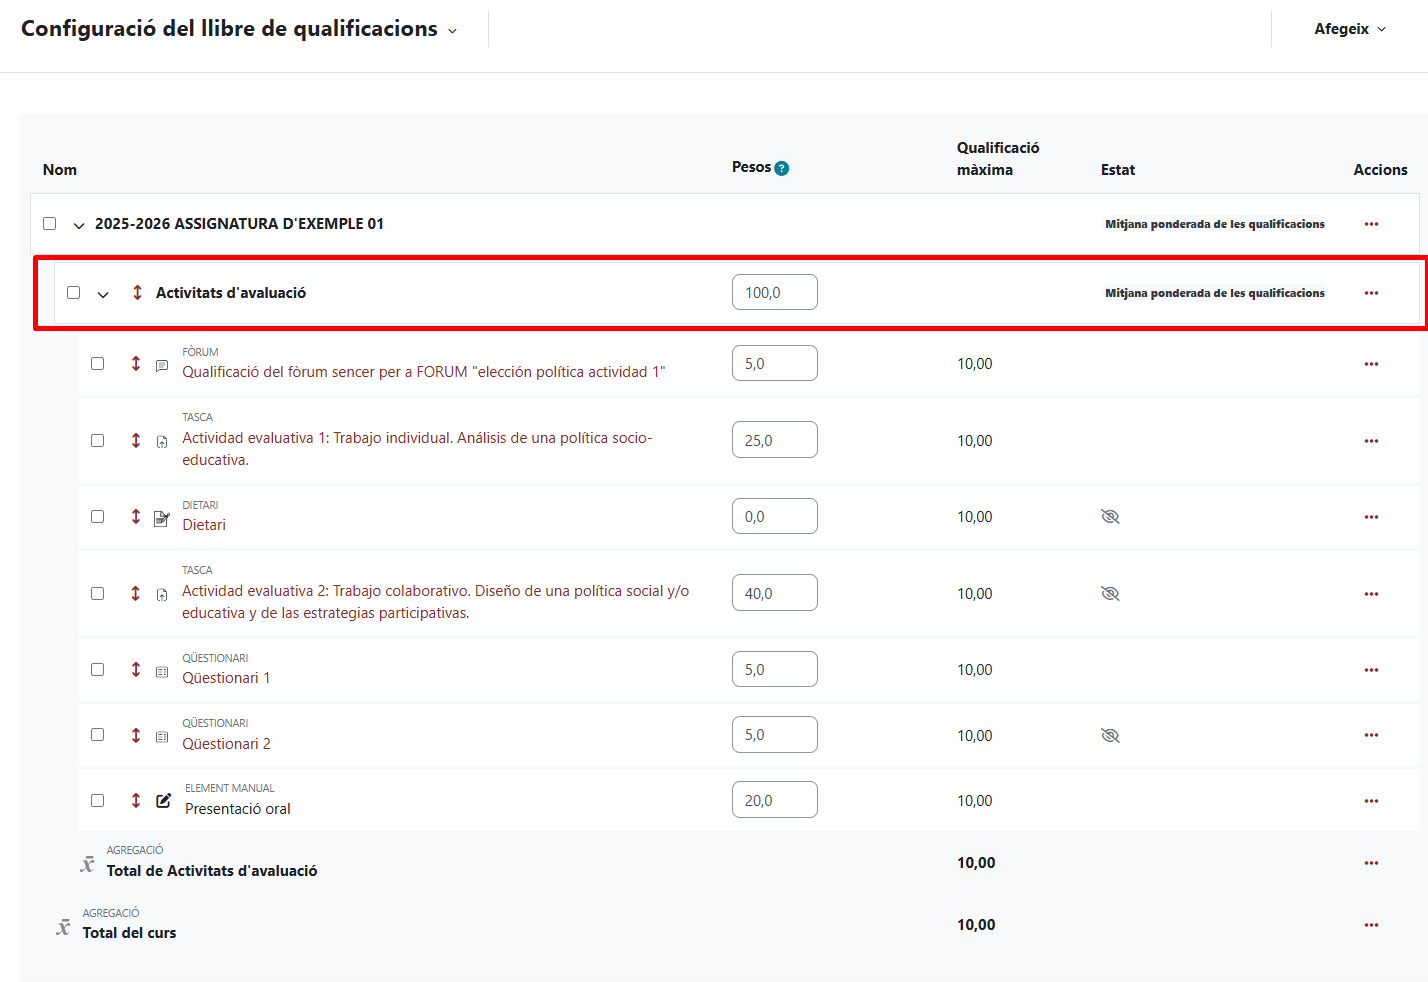Open the Dietari activity link
This screenshot has height=982, width=1428.
pyautogui.click(x=204, y=525)
